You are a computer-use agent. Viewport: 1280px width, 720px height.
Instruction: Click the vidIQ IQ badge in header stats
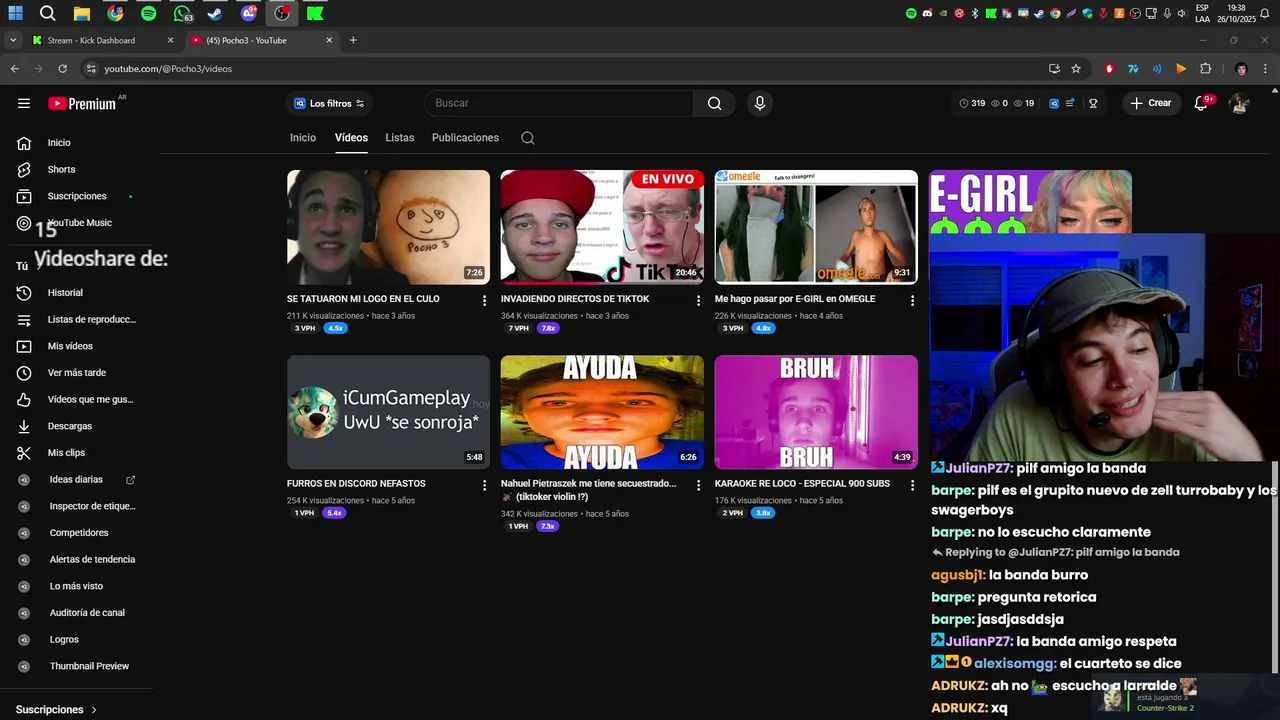click(x=1054, y=103)
